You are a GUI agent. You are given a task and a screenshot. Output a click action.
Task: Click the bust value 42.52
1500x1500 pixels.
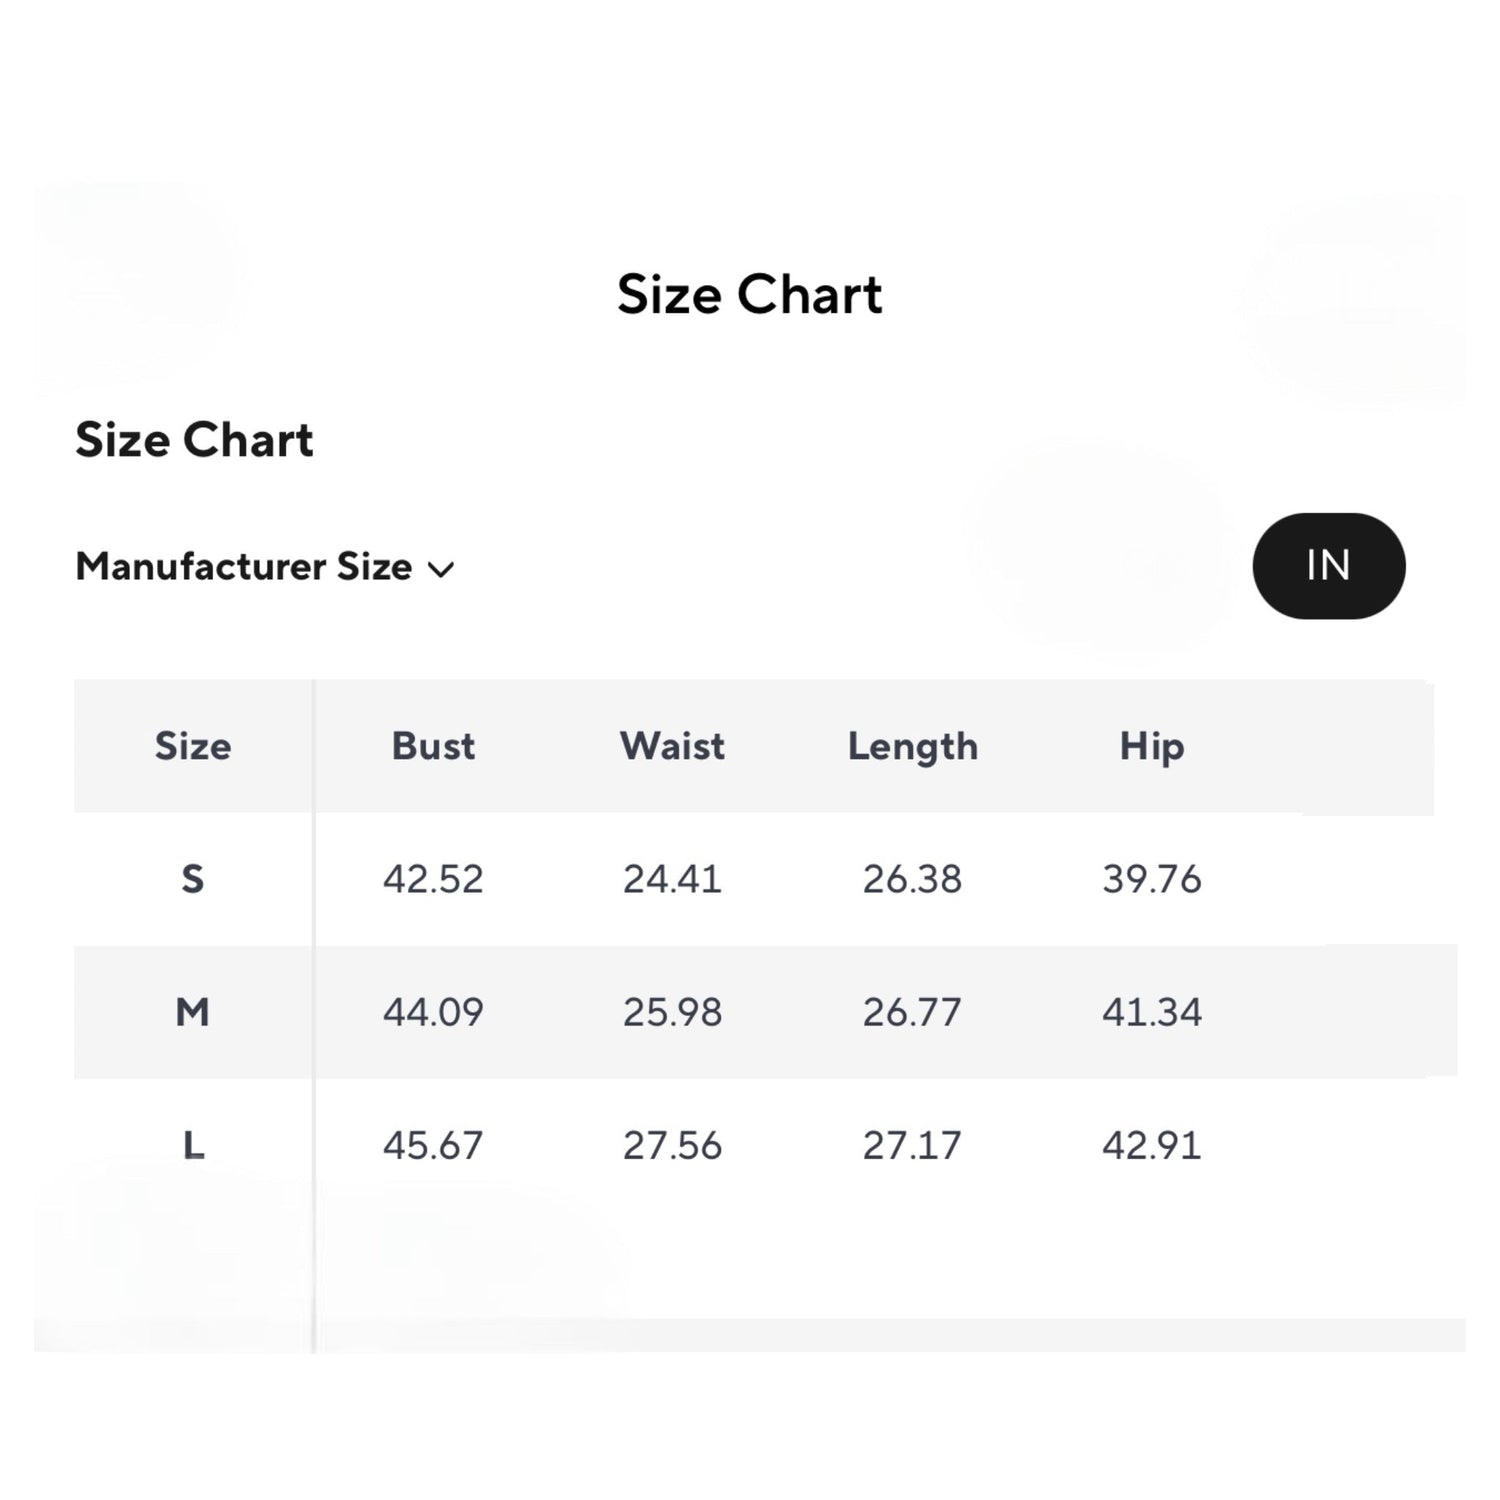click(x=433, y=879)
